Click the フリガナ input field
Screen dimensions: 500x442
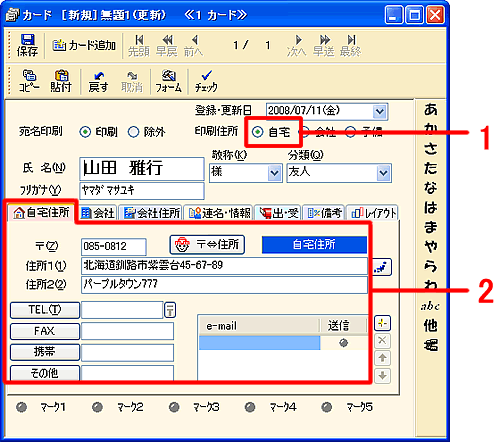142,191
